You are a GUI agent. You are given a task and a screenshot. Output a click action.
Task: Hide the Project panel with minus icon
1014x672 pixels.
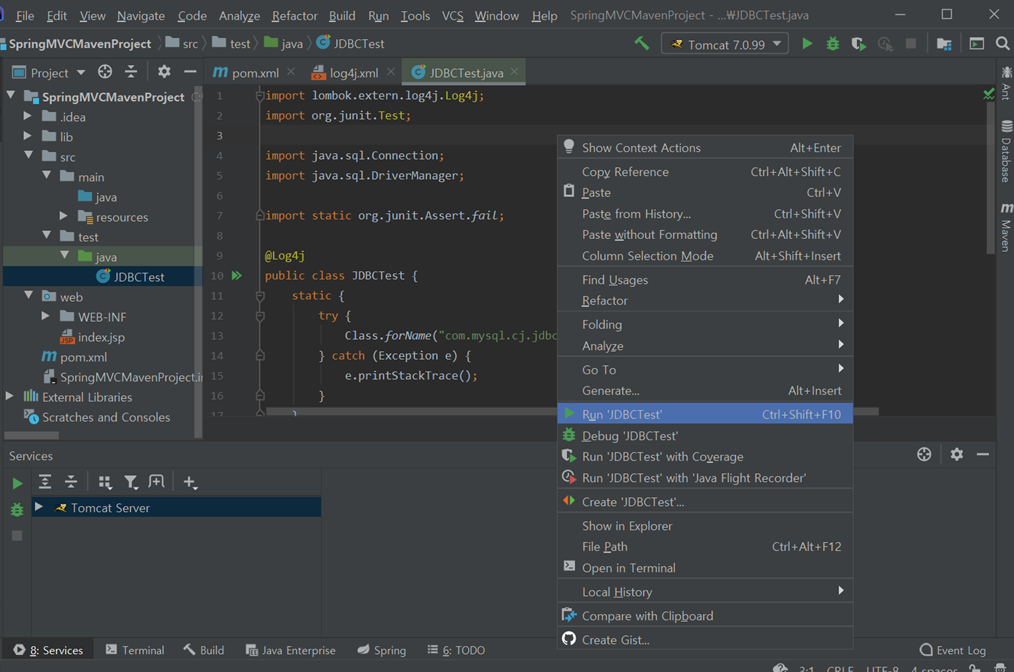point(190,72)
